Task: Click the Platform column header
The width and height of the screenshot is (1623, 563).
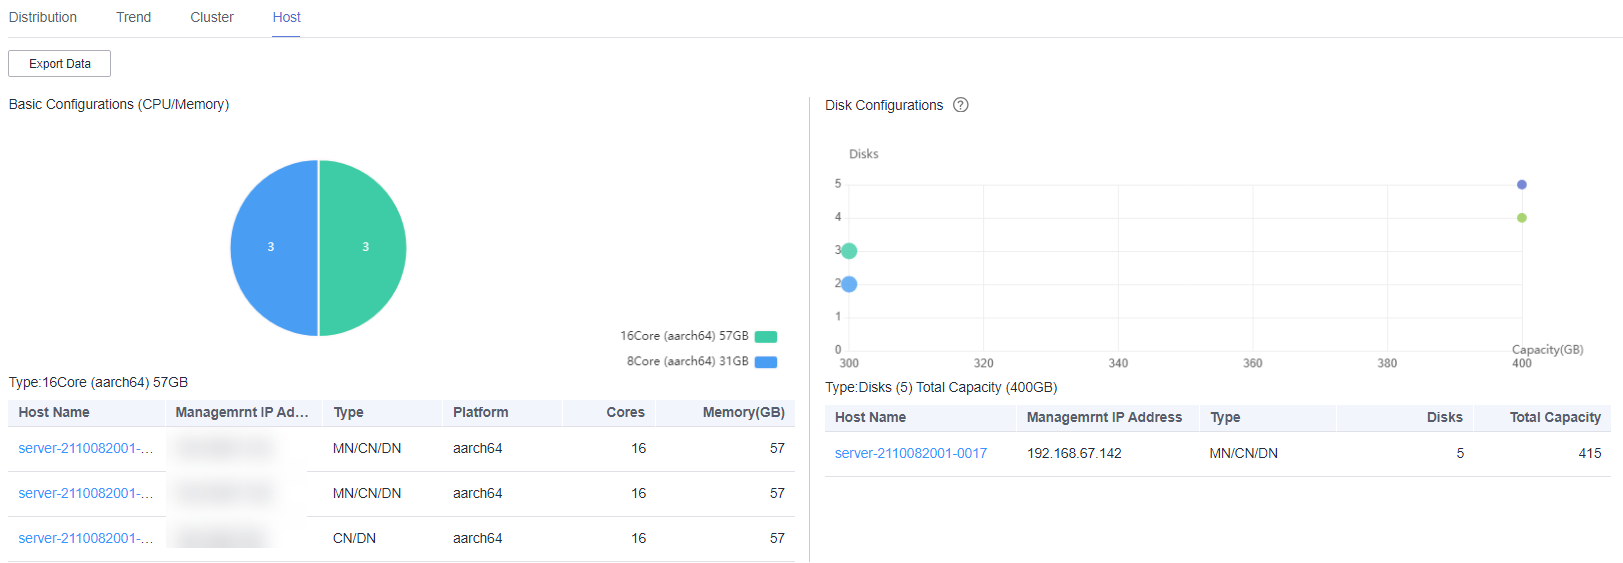Action: [x=480, y=412]
